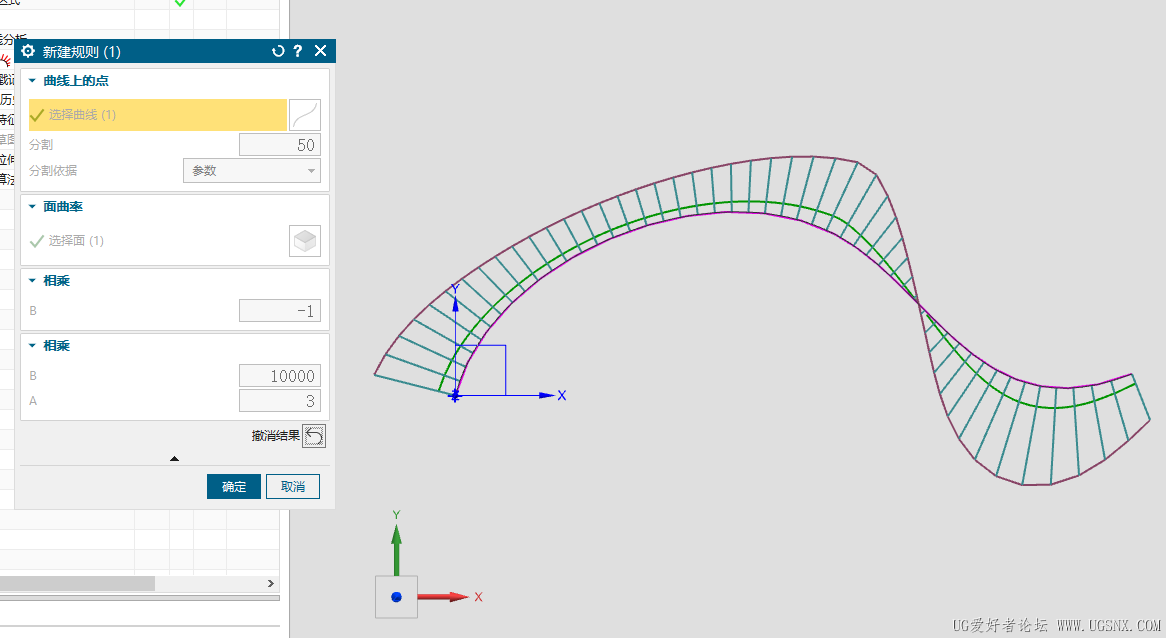The image size is (1166, 638).
Task: Click the horizontal scrollbar thumb in left panel
Action: coord(77,584)
